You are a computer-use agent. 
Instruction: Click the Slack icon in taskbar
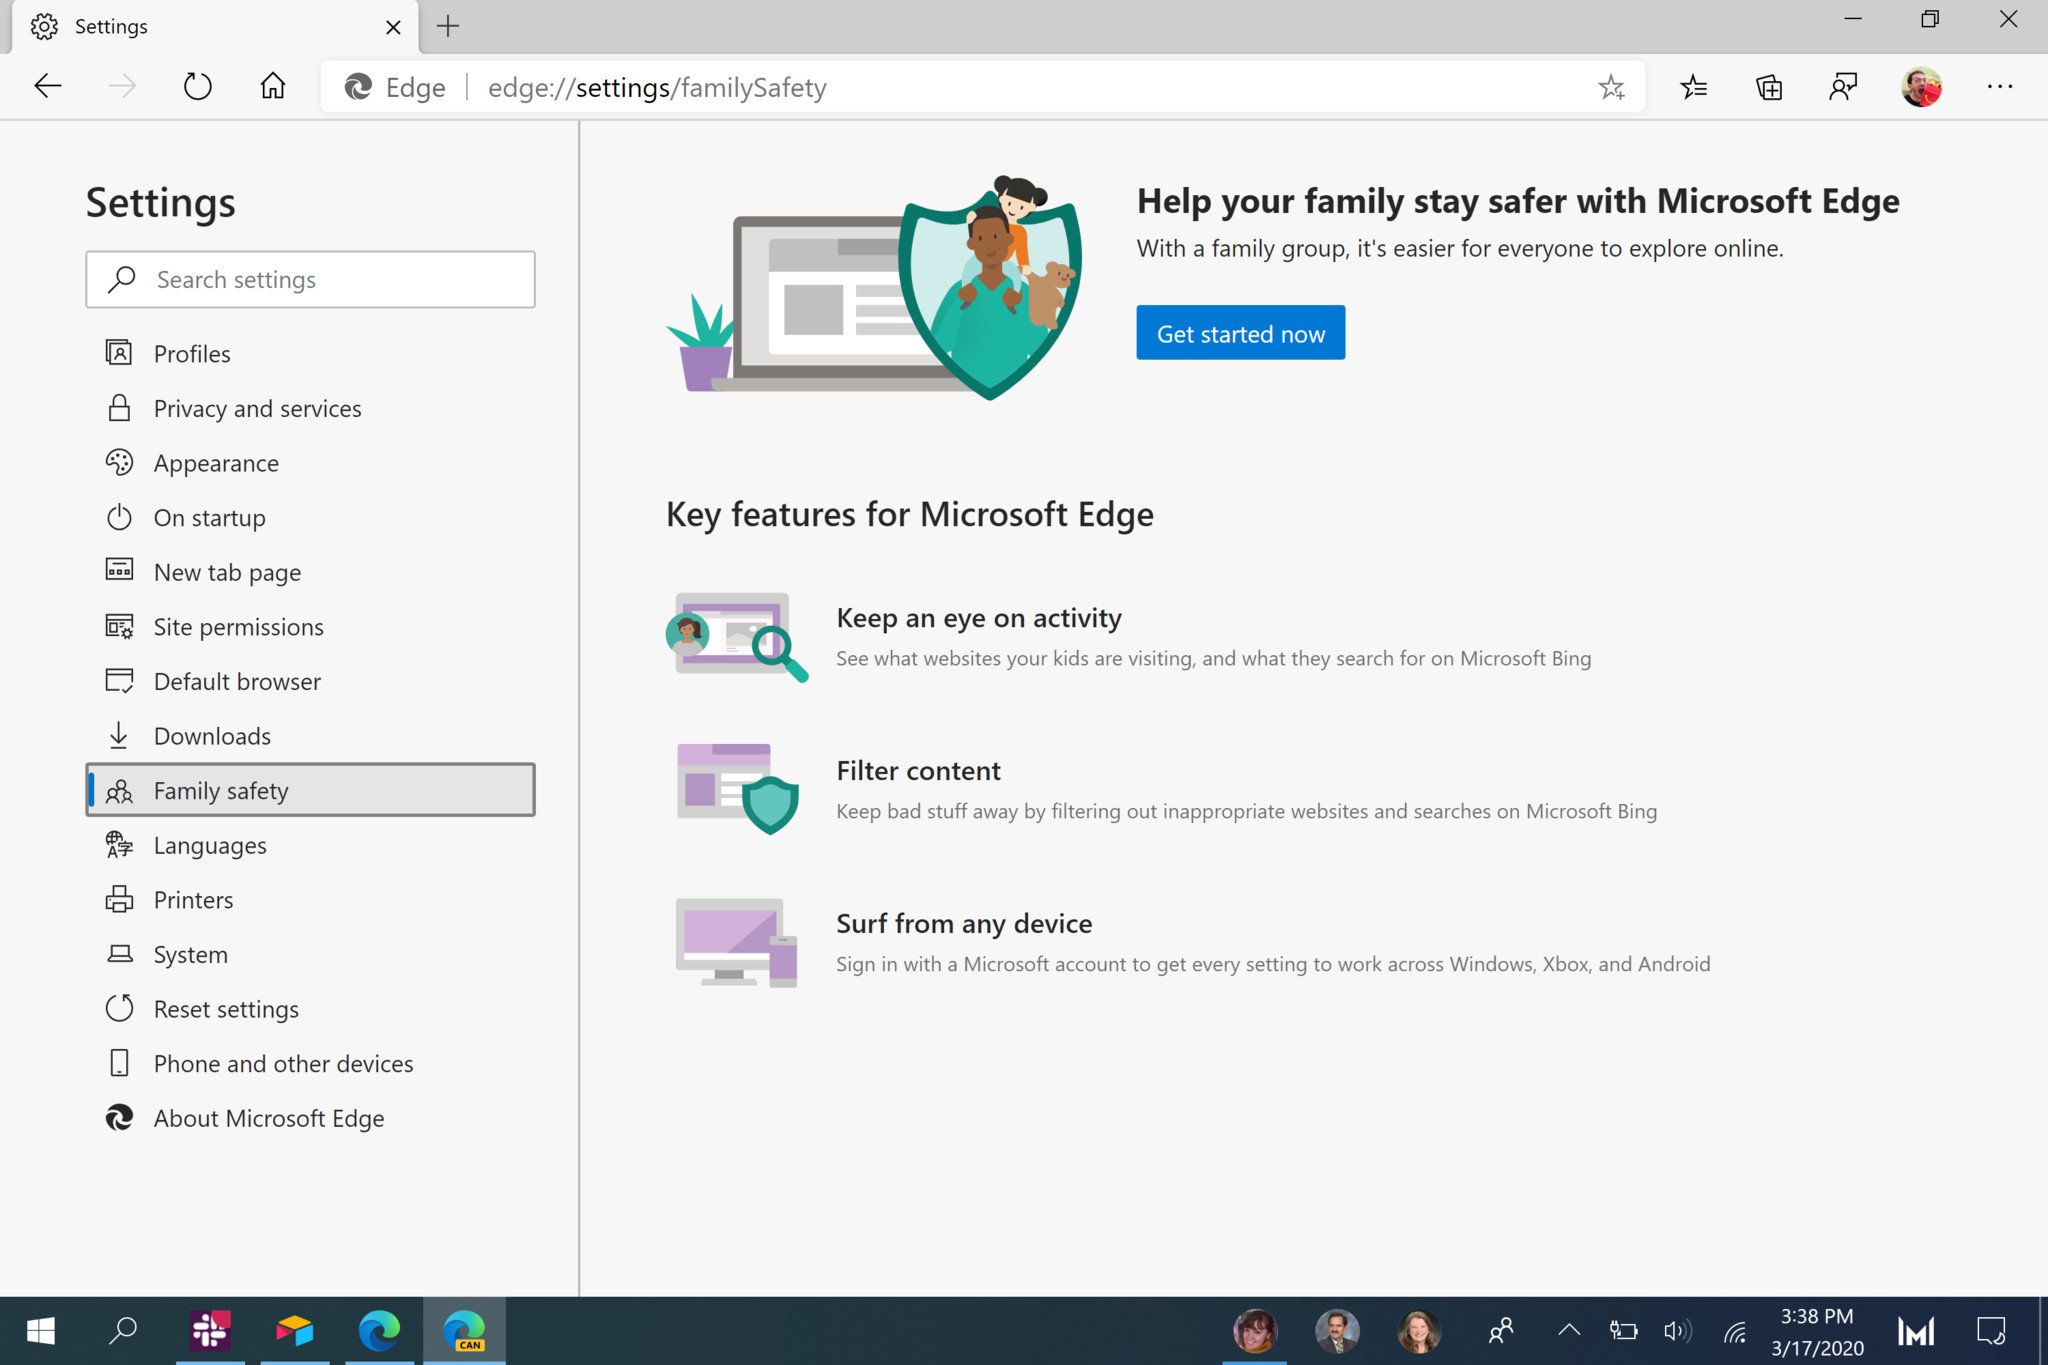click(x=210, y=1330)
